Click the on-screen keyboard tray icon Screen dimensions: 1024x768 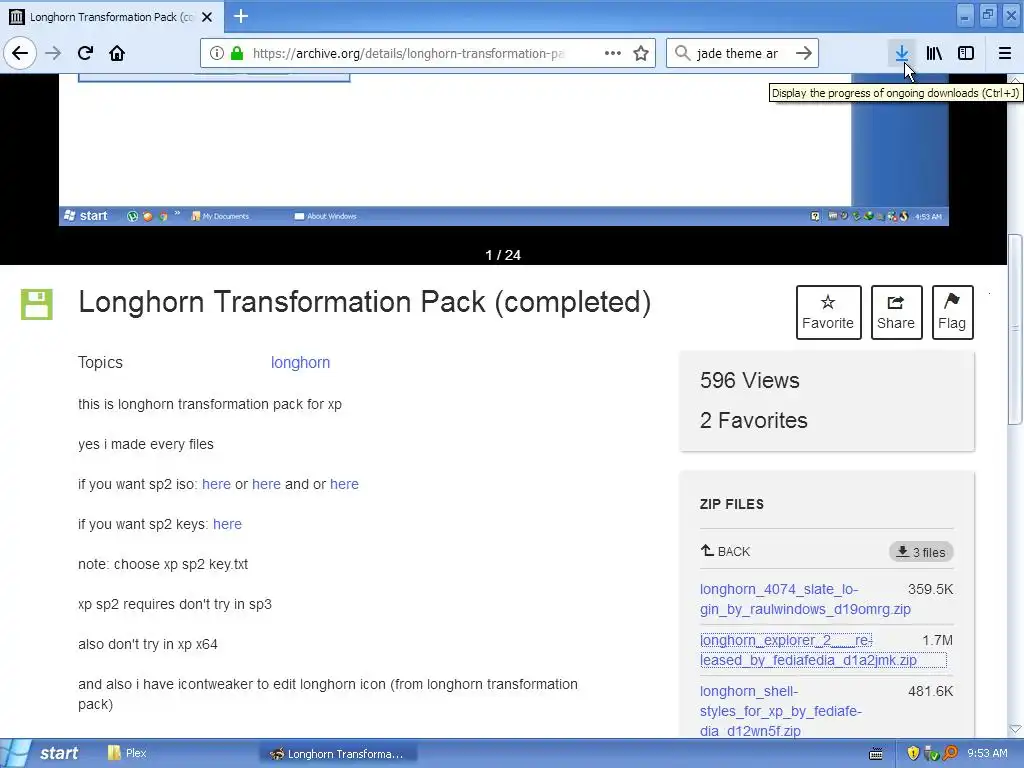coord(876,754)
